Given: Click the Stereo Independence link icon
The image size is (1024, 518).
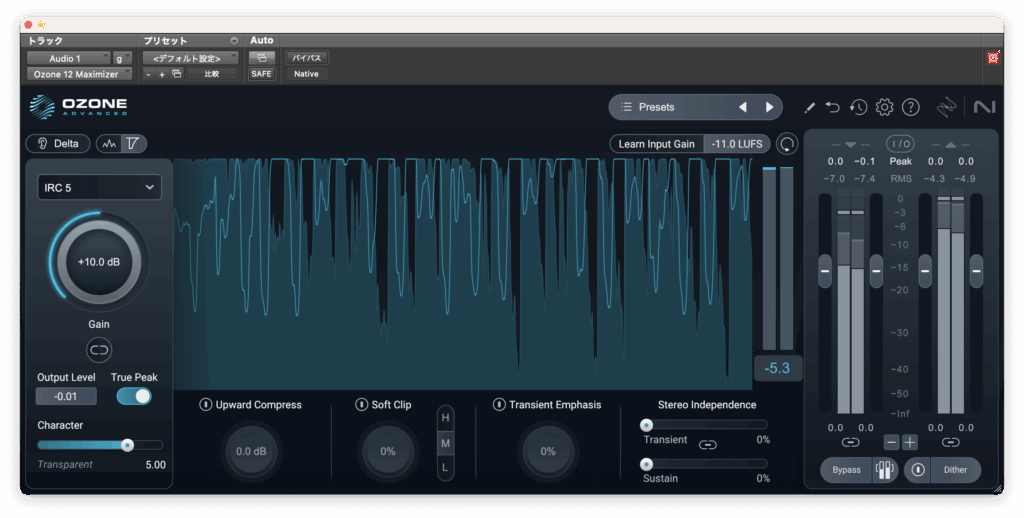Looking at the screenshot, I should tap(708, 444).
